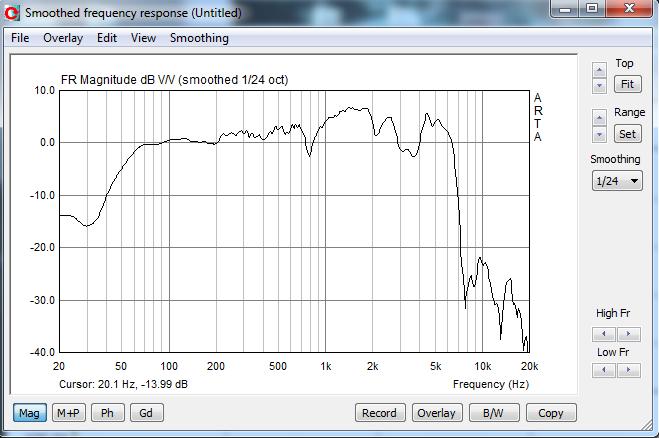Click the Overlay button at bottom
The image size is (659, 438).
click(x=437, y=413)
